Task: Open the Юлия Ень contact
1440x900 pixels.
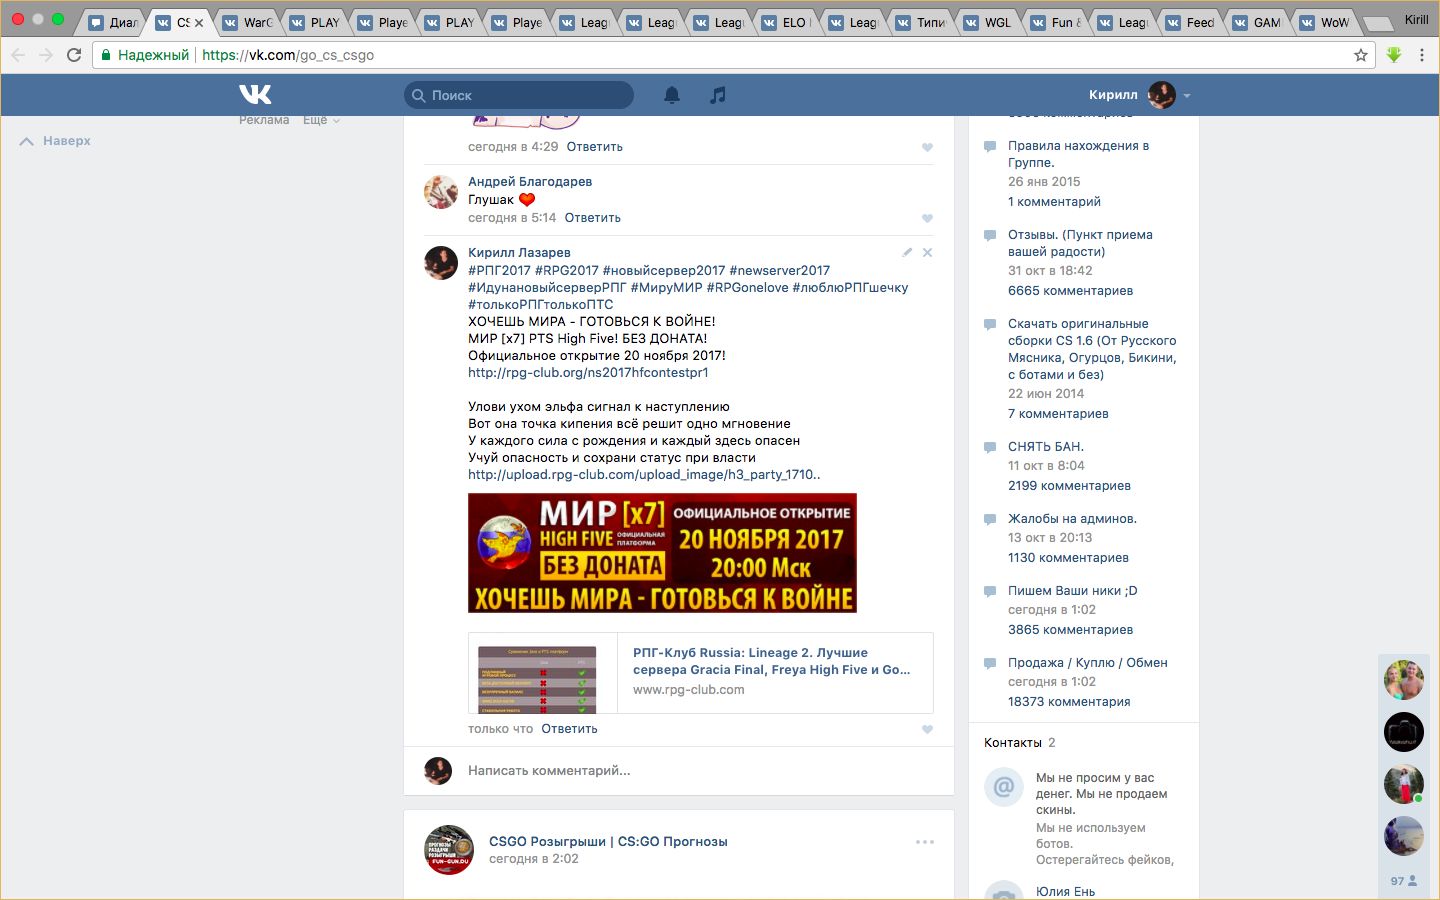Action: tap(1065, 892)
